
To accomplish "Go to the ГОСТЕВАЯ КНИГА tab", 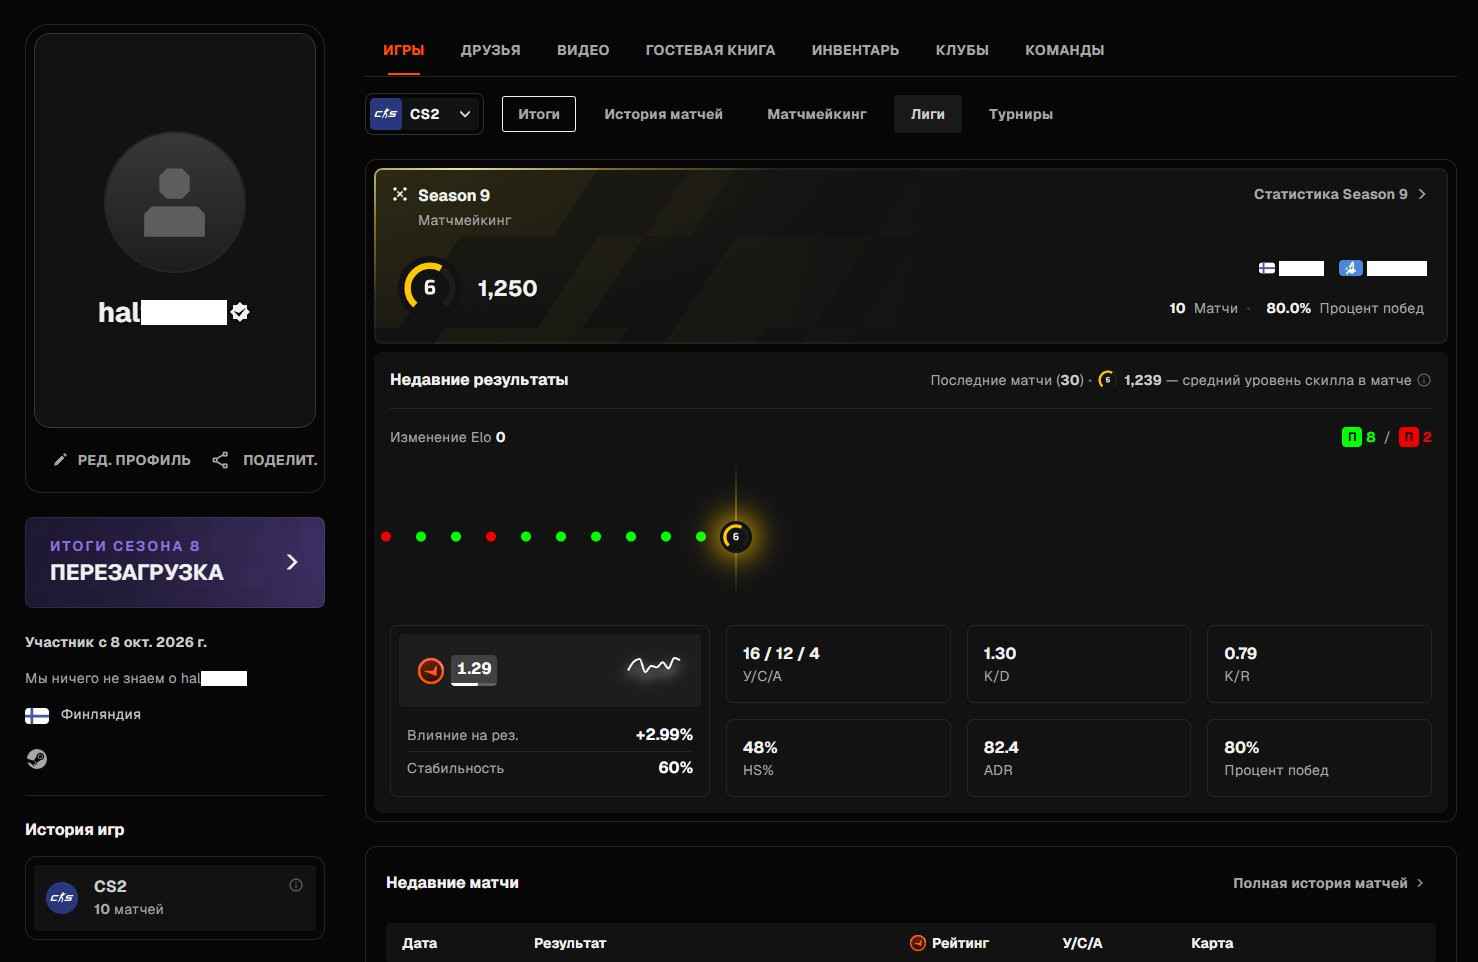I will click(x=710, y=50).
